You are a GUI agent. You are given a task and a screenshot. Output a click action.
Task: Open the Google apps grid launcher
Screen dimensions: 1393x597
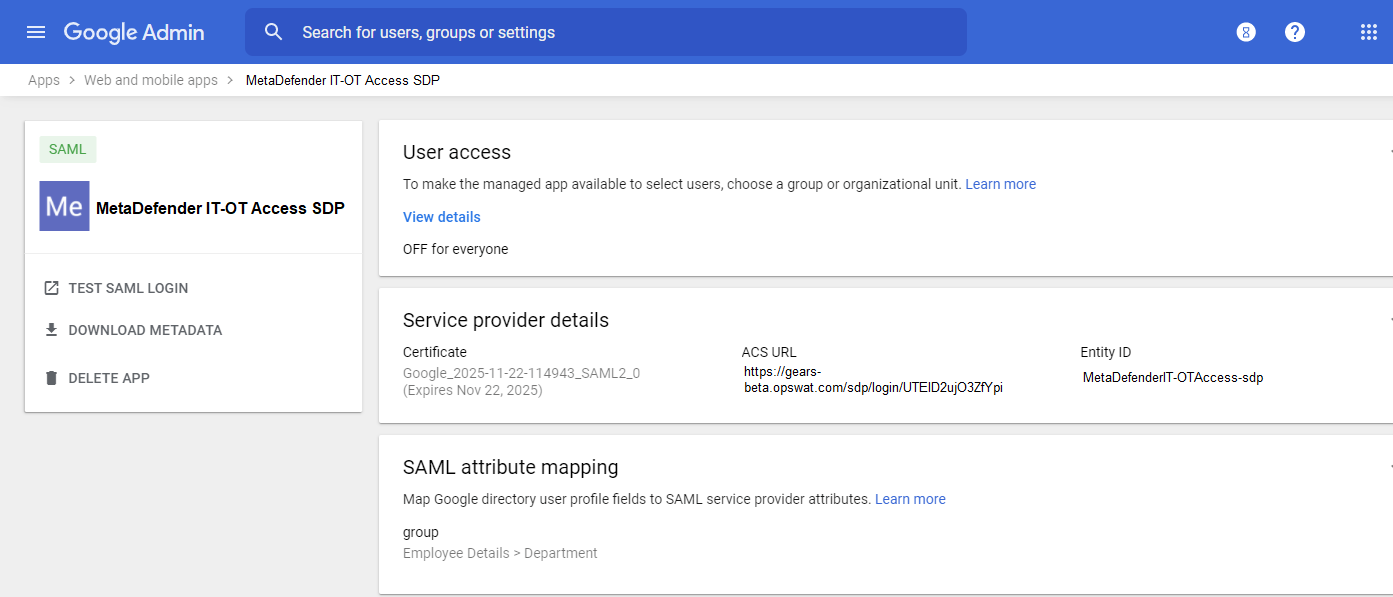click(1369, 32)
